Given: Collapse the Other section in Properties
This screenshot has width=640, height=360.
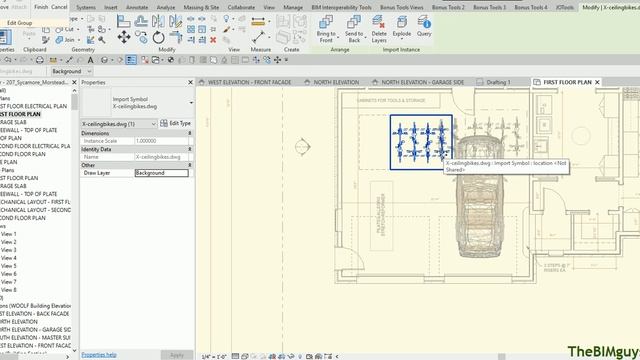Looking at the screenshot, I should 190,165.
